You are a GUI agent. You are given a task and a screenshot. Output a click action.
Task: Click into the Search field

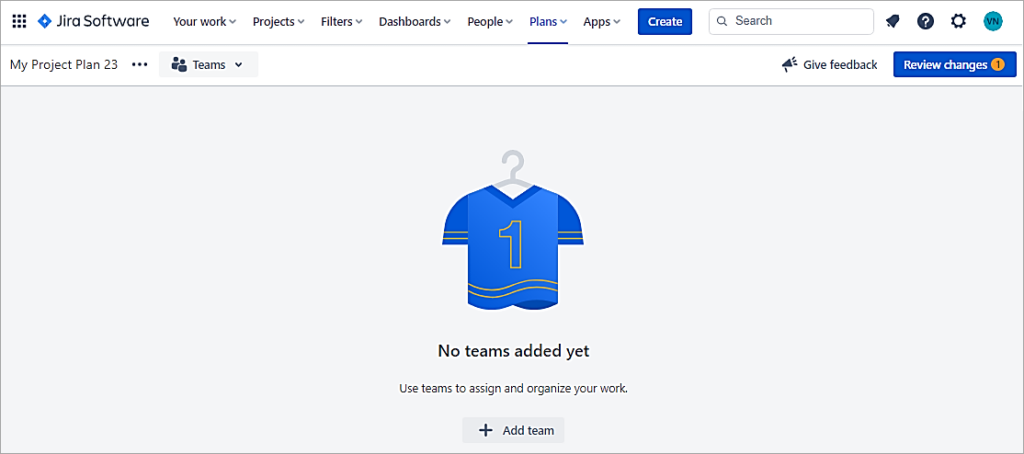click(791, 22)
